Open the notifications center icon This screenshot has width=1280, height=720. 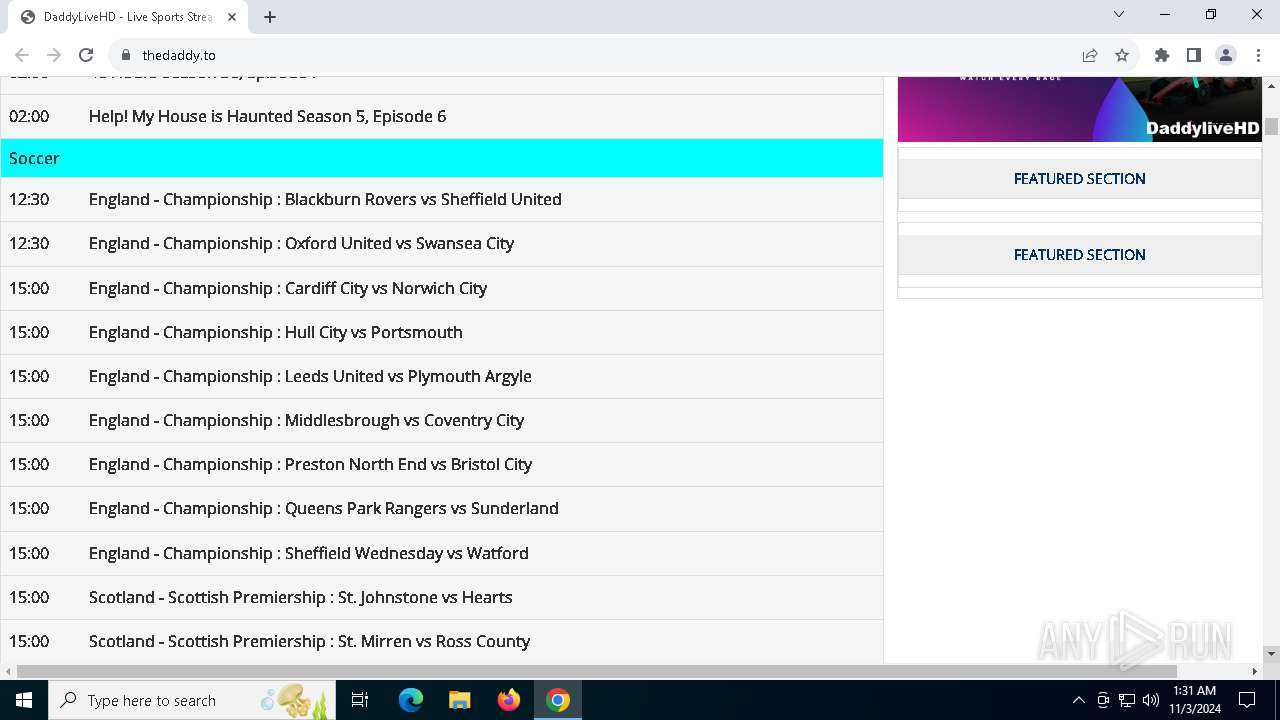pyautogui.click(x=1247, y=700)
